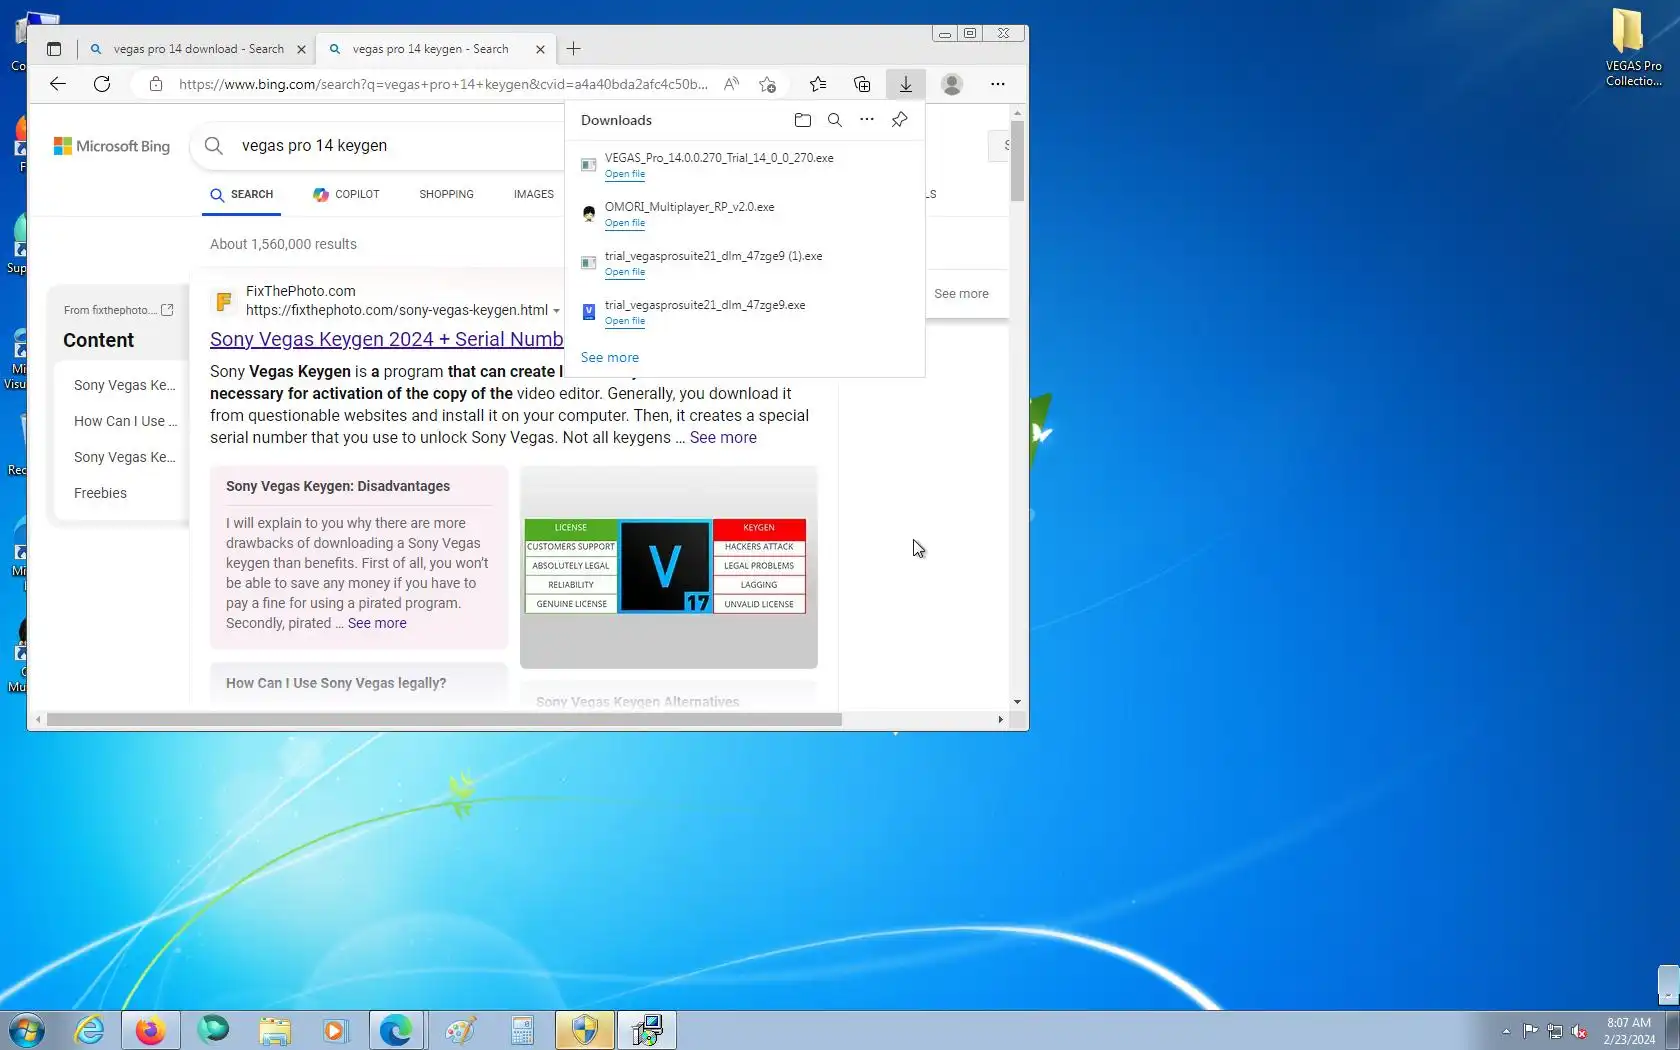Click See more after the result description
This screenshot has width=1680, height=1050.
click(723, 438)
